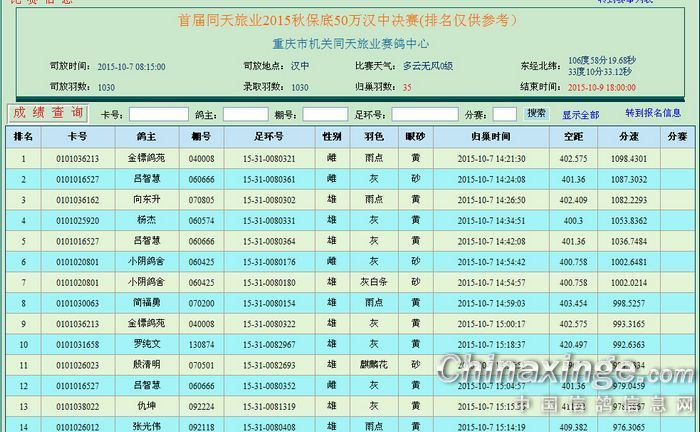Click owner 罗钱文 in rank 10 row
Image resolution: width=700 pixels, height=432 pixels.
146,344
